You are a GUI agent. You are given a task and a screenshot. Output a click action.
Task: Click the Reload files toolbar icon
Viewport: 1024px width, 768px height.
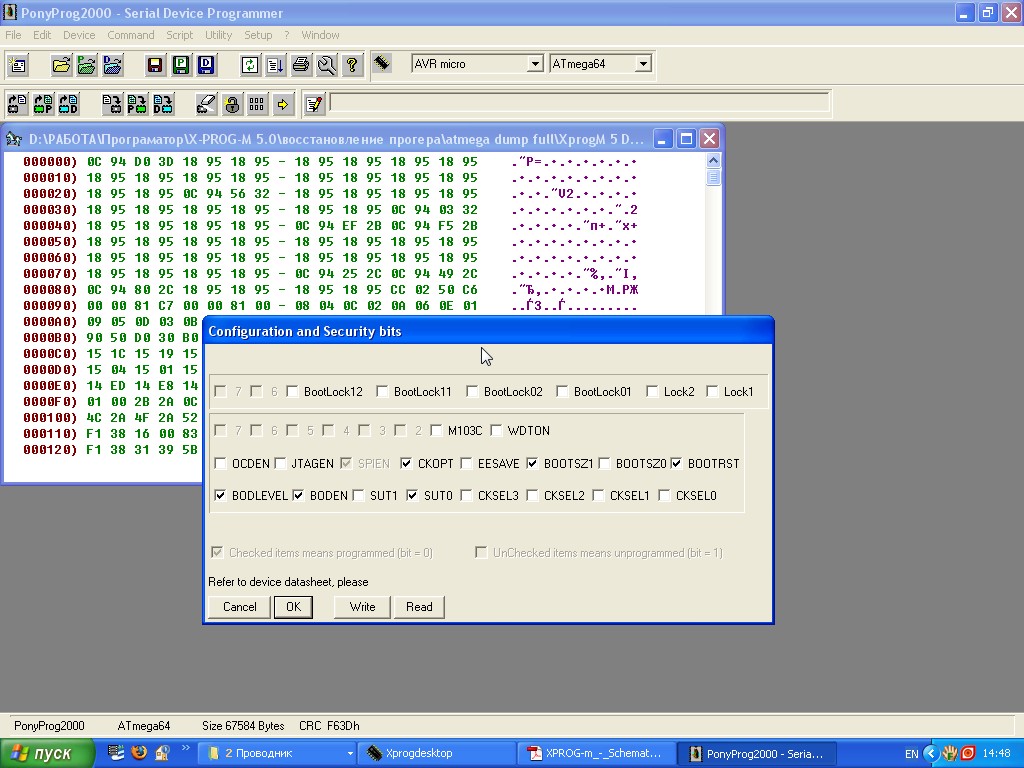[249, 65]
